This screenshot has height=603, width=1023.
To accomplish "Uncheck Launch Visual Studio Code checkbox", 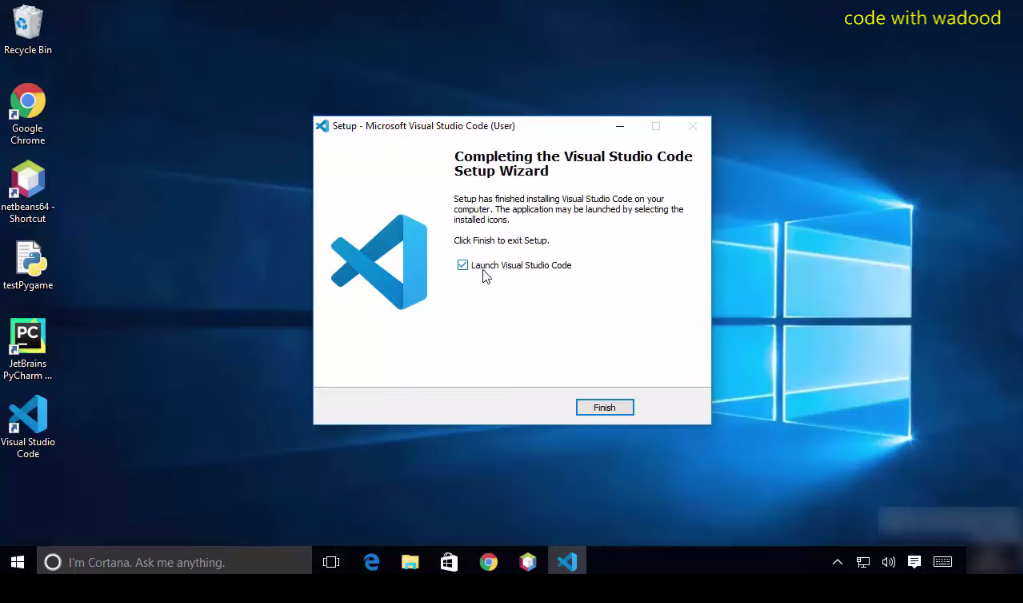I will click(463, 264).
